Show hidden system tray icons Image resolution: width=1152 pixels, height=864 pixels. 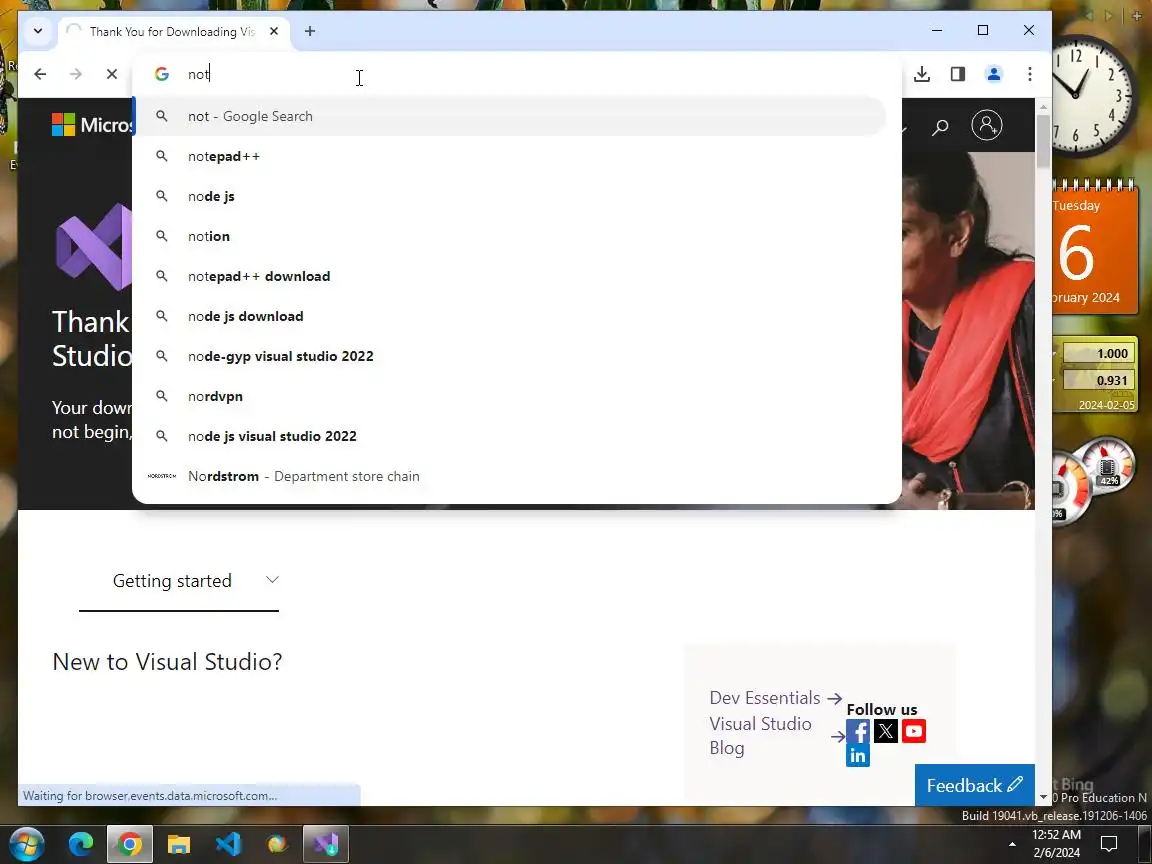[1012, 844]
